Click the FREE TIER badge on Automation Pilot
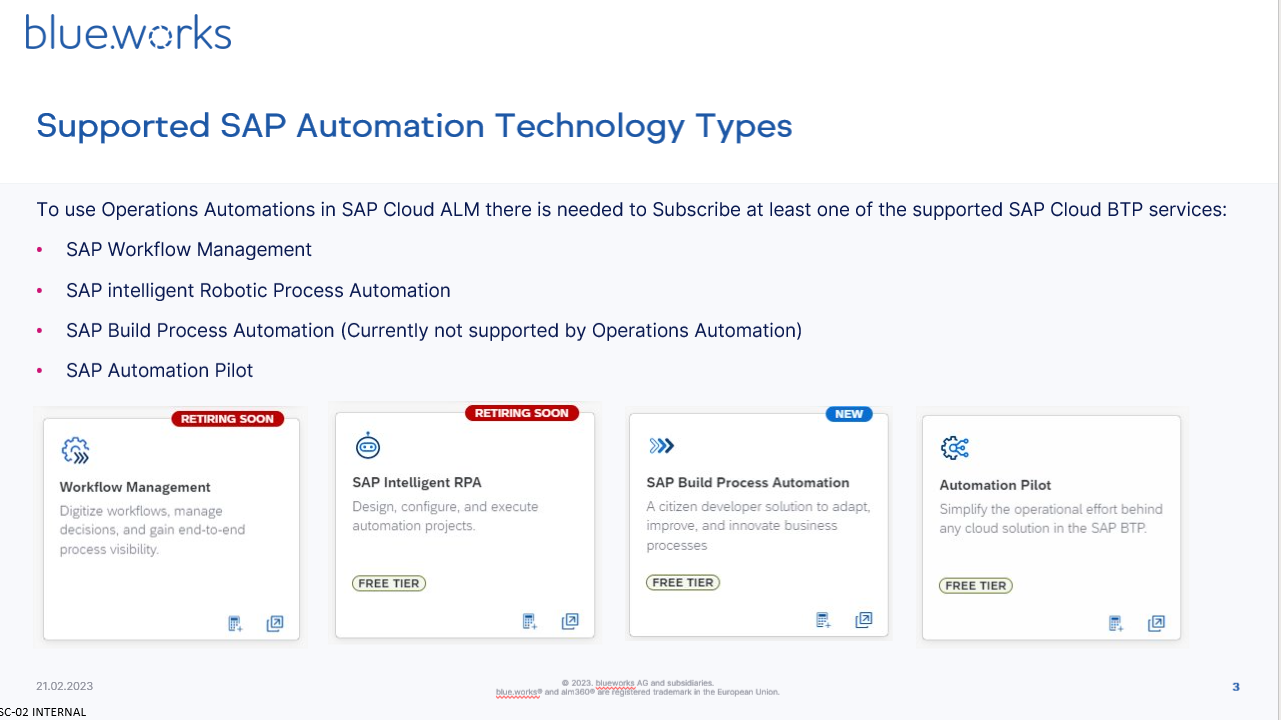 click(x=975, y=585)
